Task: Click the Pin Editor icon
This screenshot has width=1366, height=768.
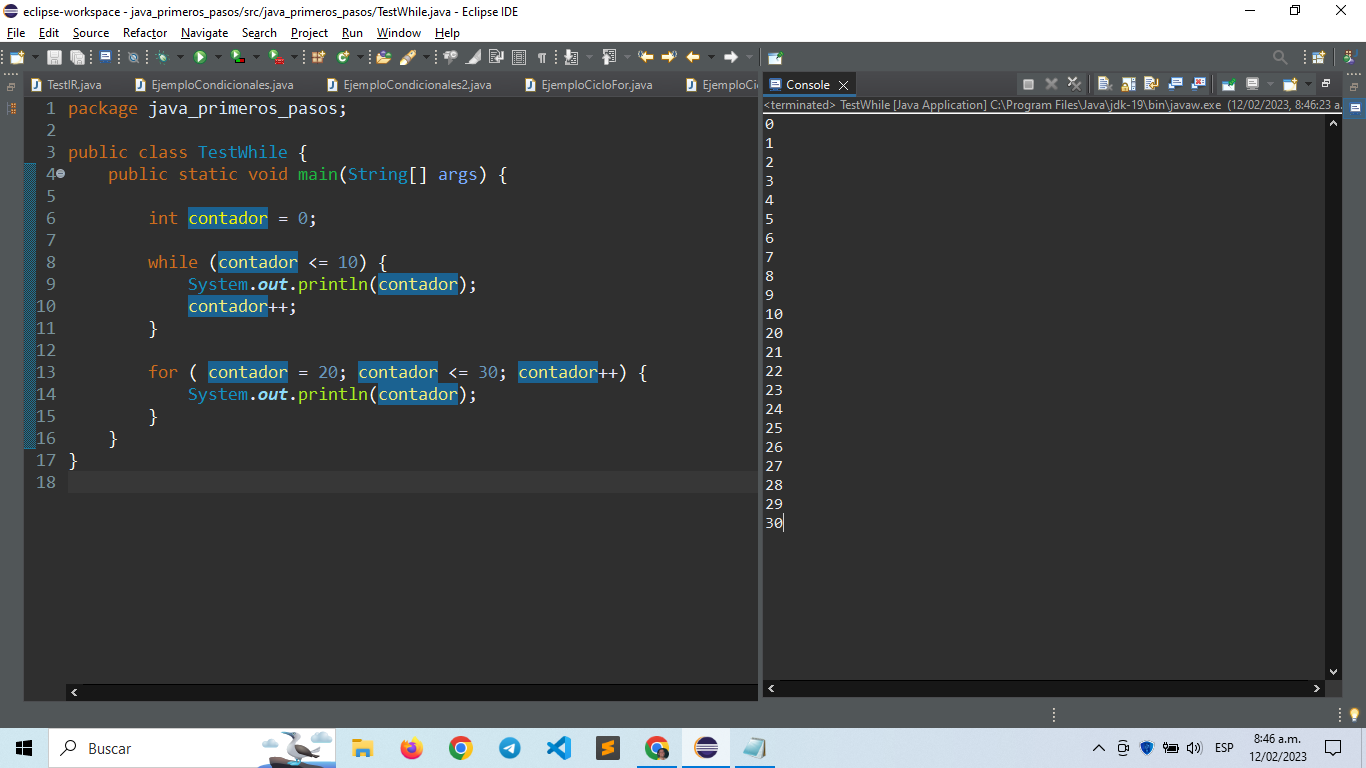Action: click(x=775, y=57)
